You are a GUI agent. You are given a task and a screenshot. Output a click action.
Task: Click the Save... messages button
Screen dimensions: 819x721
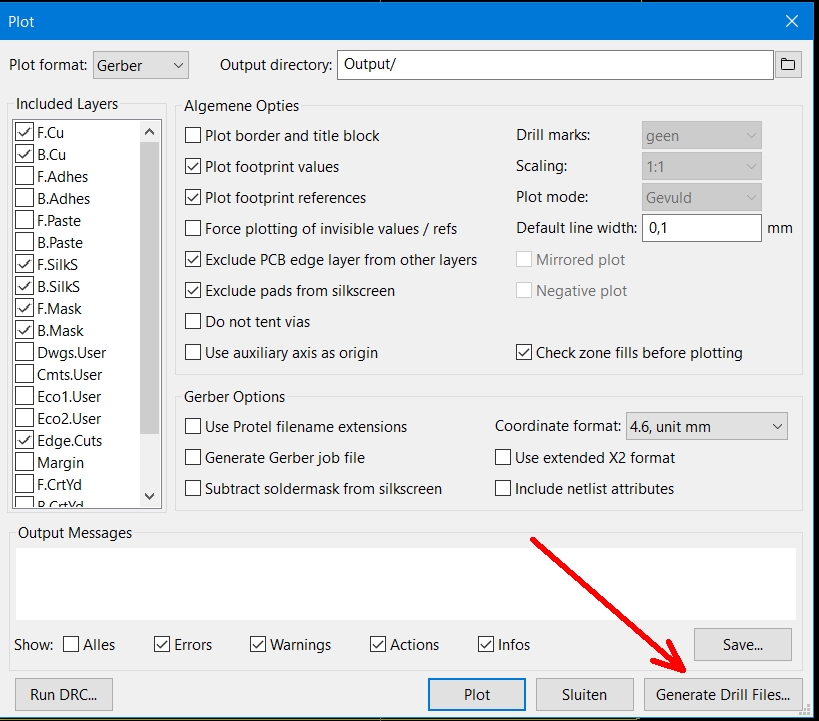743,645
